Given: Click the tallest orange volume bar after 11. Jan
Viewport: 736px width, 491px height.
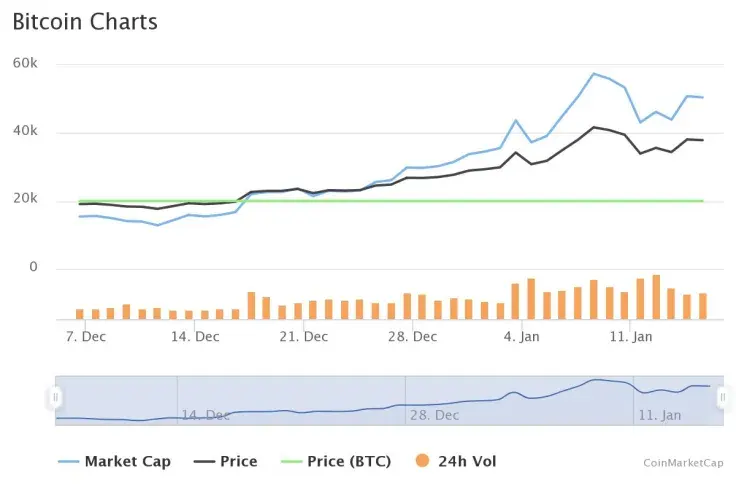Looking at the screenshot, I should (x=656, y=297).
